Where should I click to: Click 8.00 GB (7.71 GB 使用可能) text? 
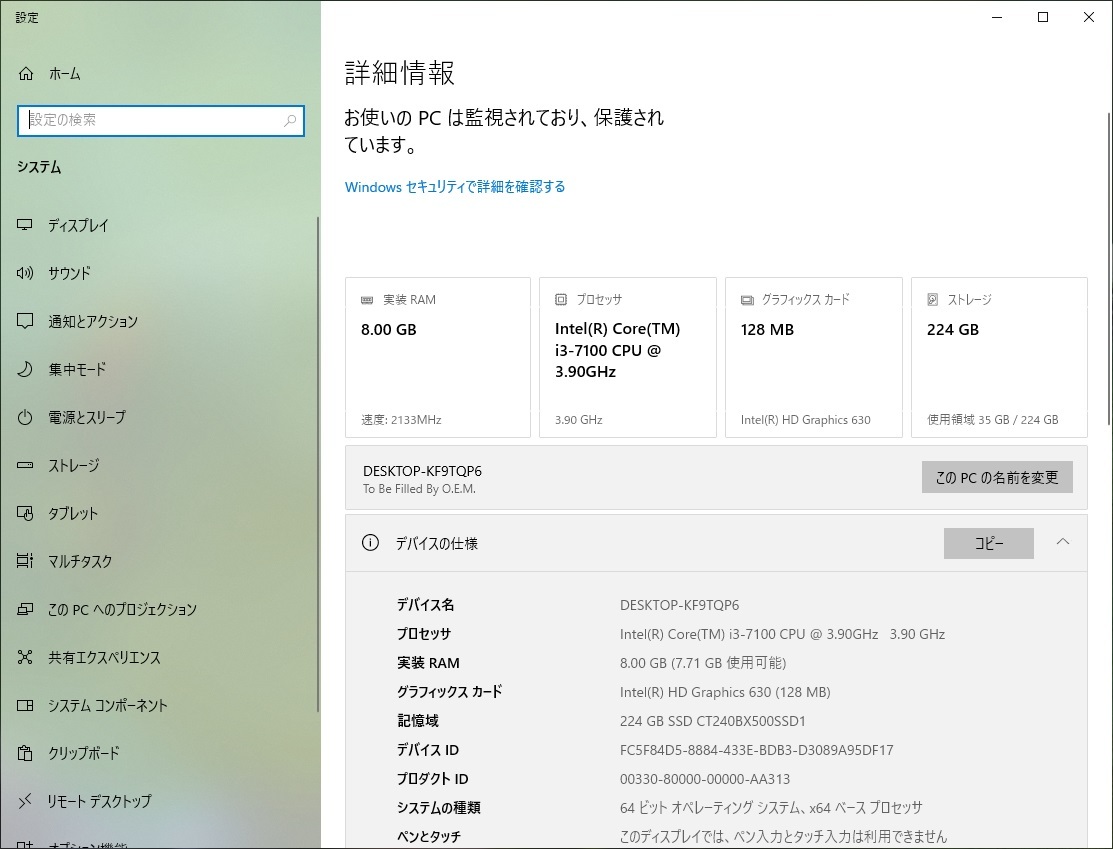703,663
